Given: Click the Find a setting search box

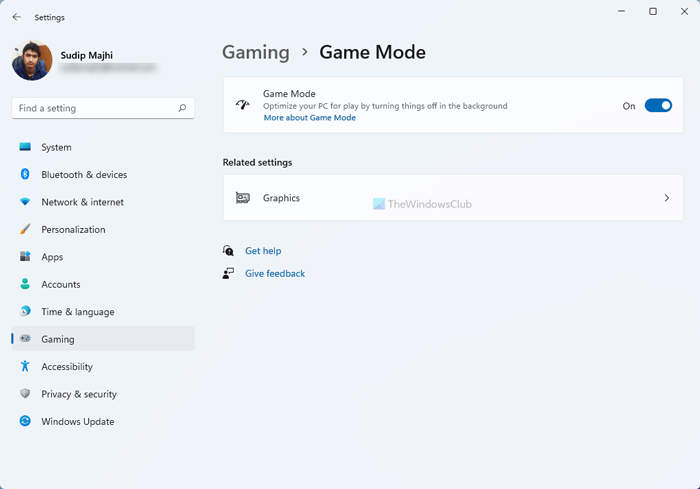Looking at the screenshot, I should point(95,108).
